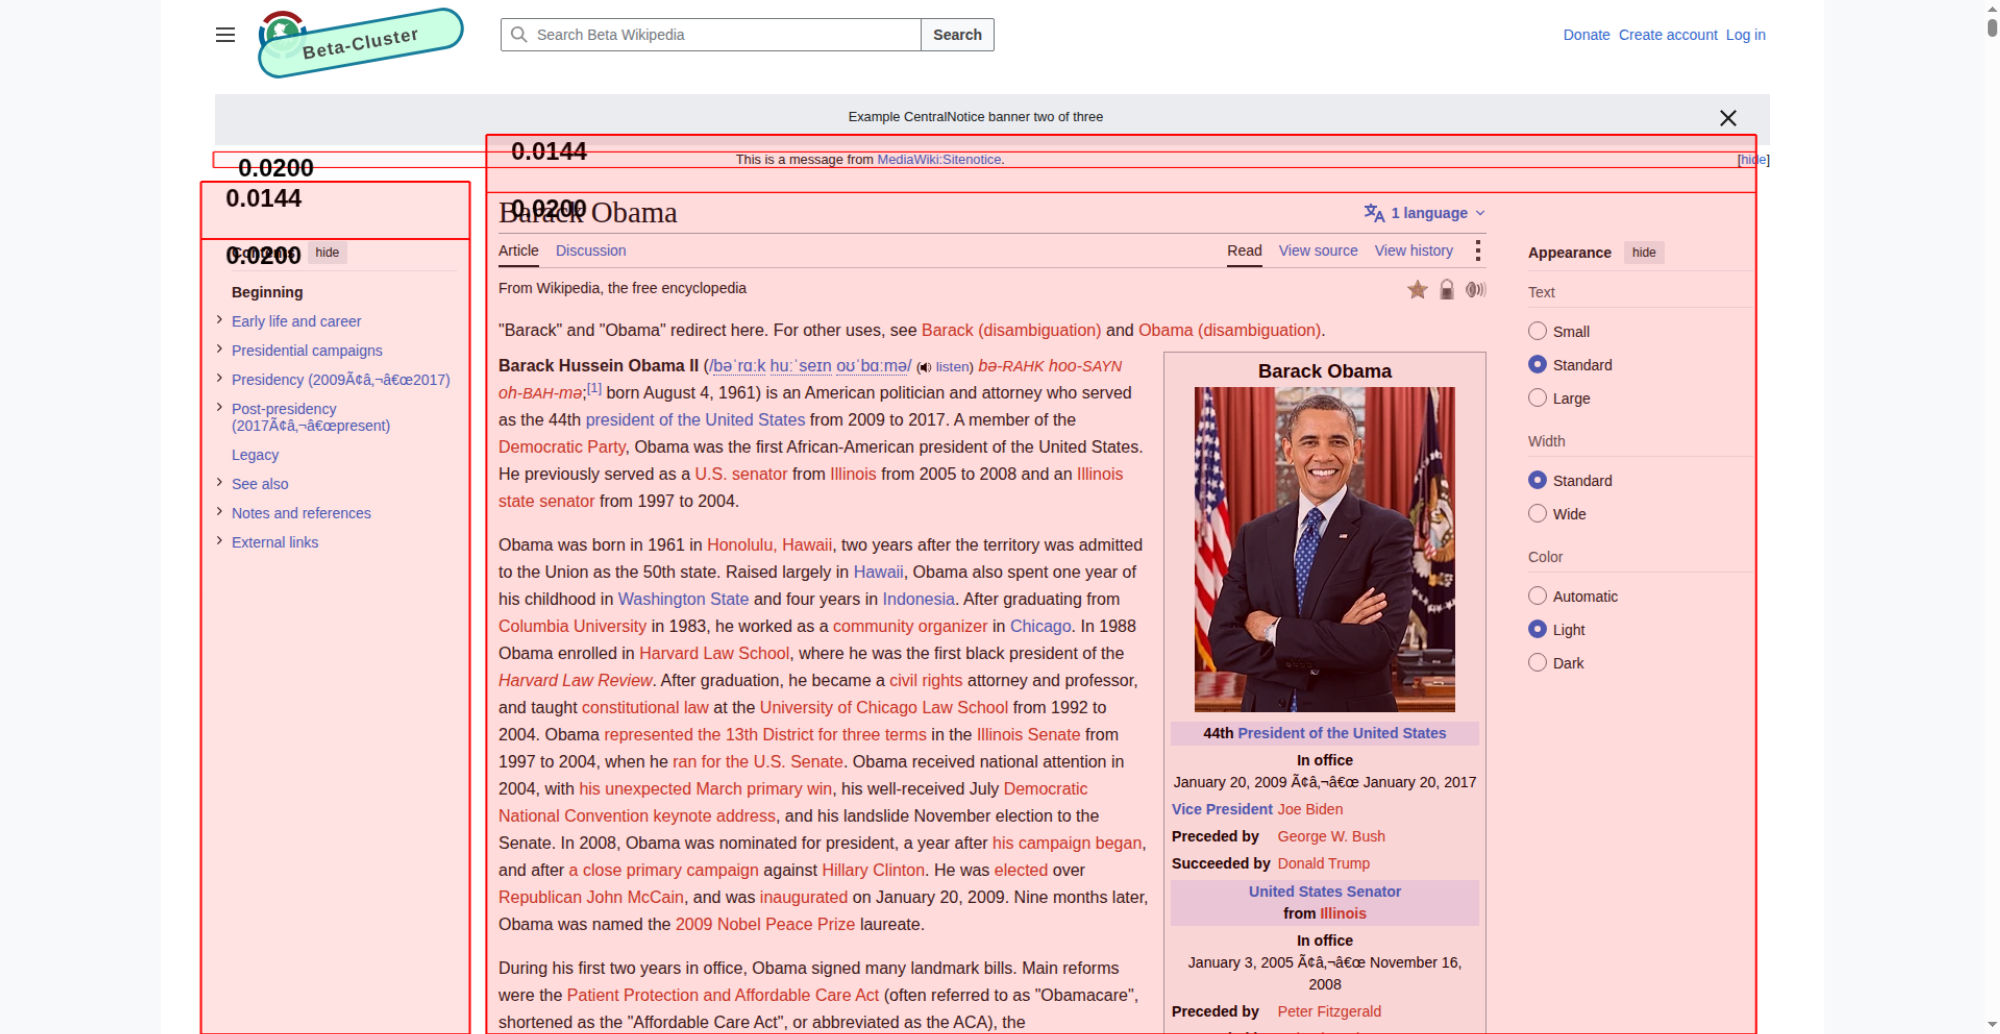
Task: Open the United States Senator infobox link
Action: [1324, 891]
